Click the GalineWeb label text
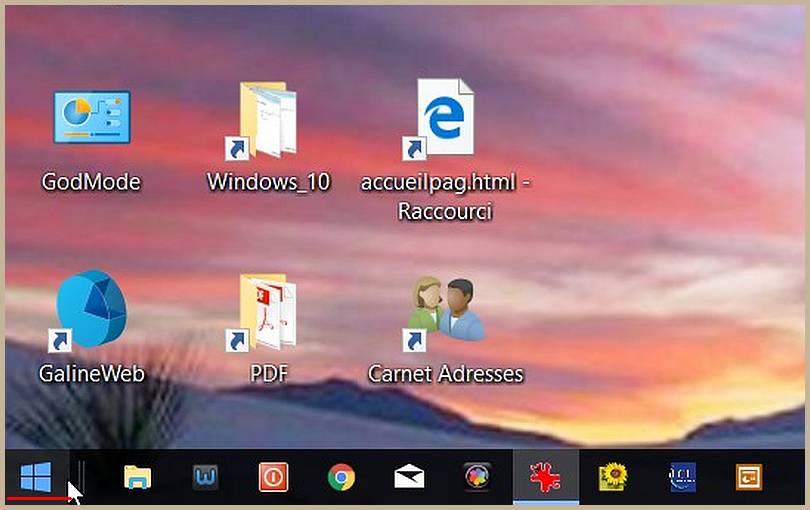 (x=91, y=374)
